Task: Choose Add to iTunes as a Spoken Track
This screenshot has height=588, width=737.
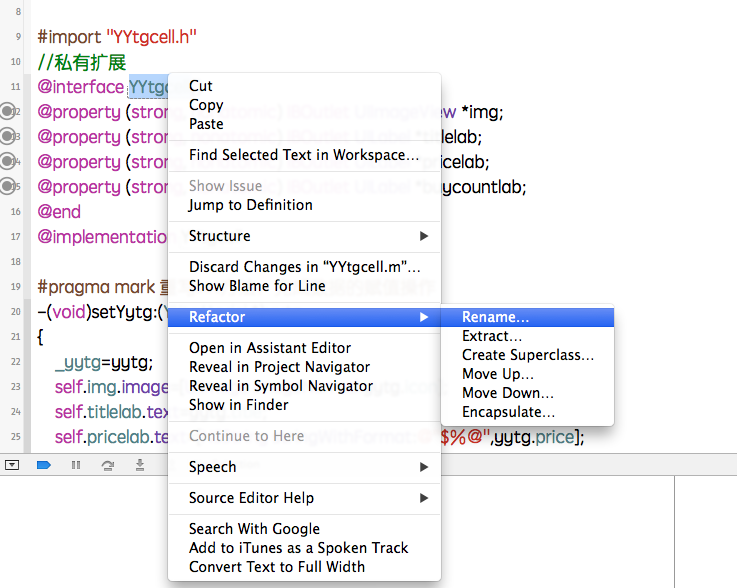Action: (x=304, y=548)
